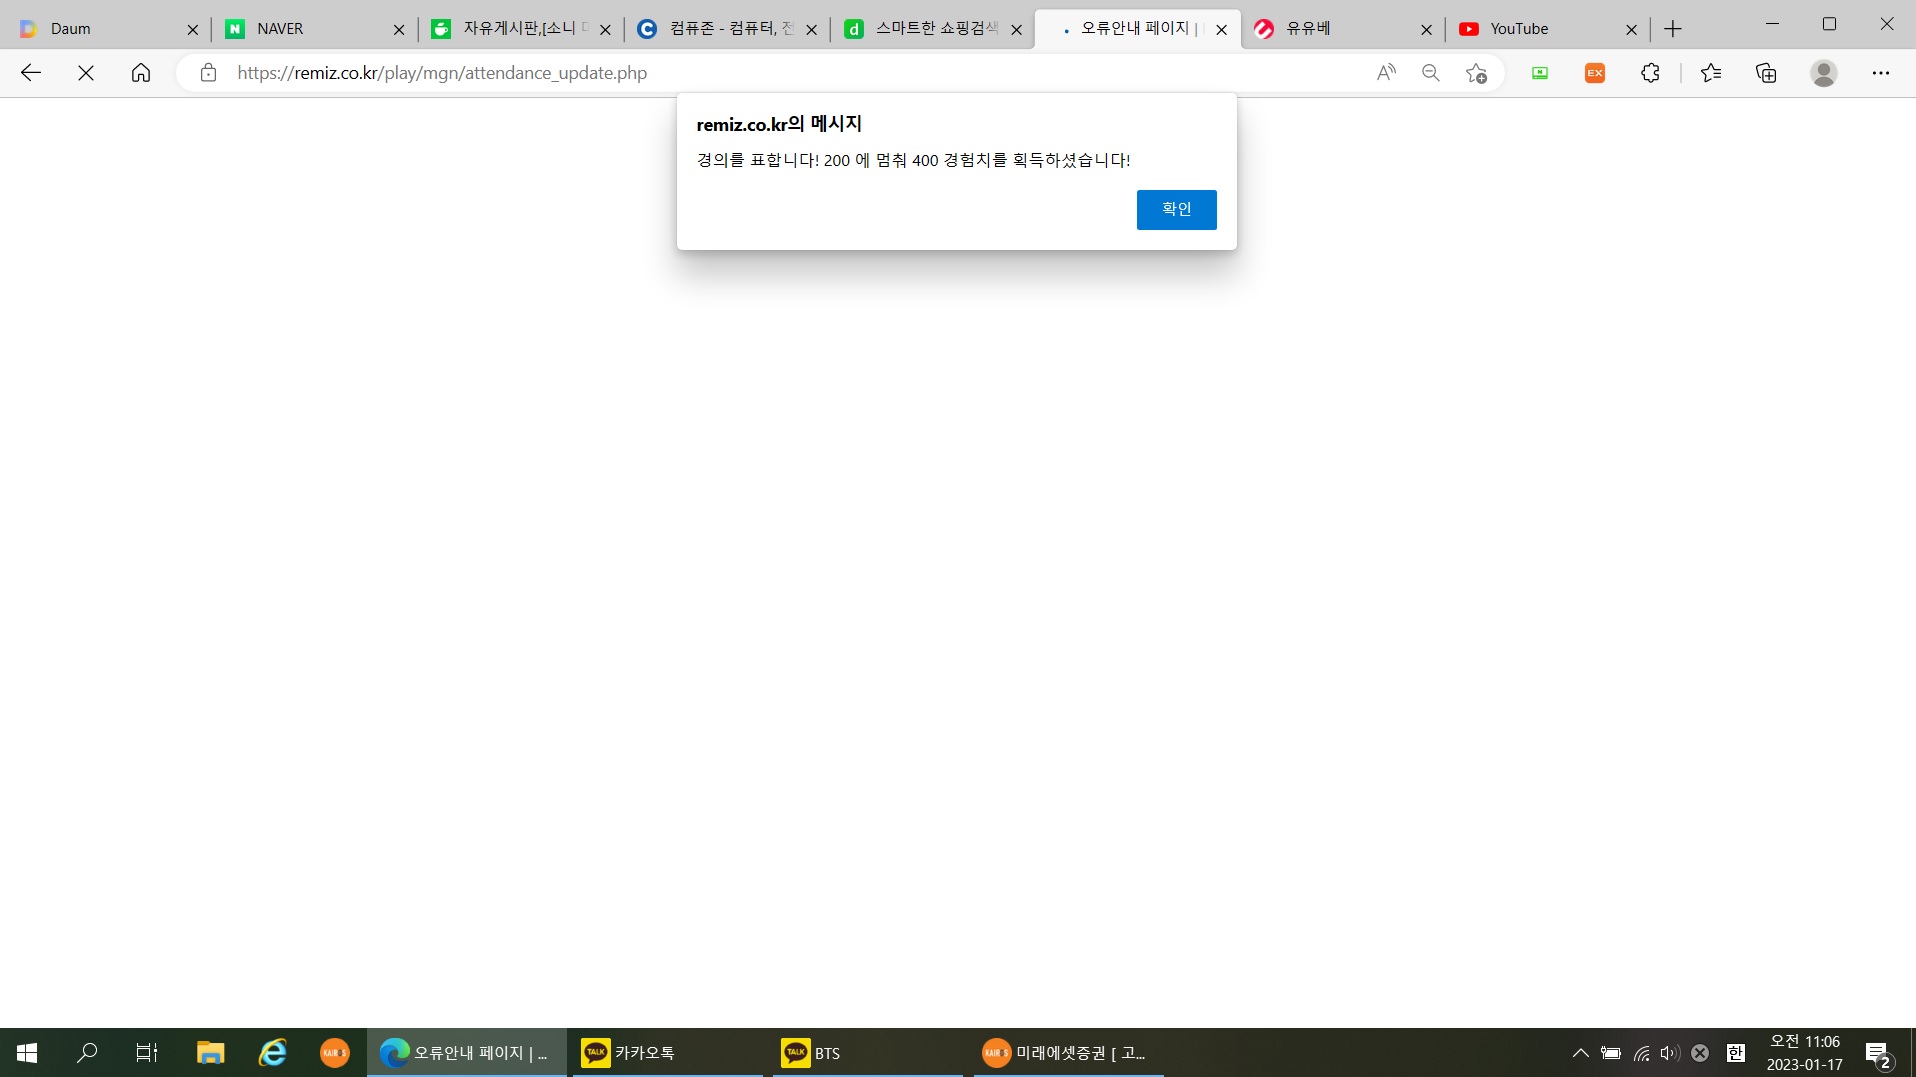Viewport: 1916px width, 1077px height.
Task: Go back to the previous page
Action: click(31, 72)
